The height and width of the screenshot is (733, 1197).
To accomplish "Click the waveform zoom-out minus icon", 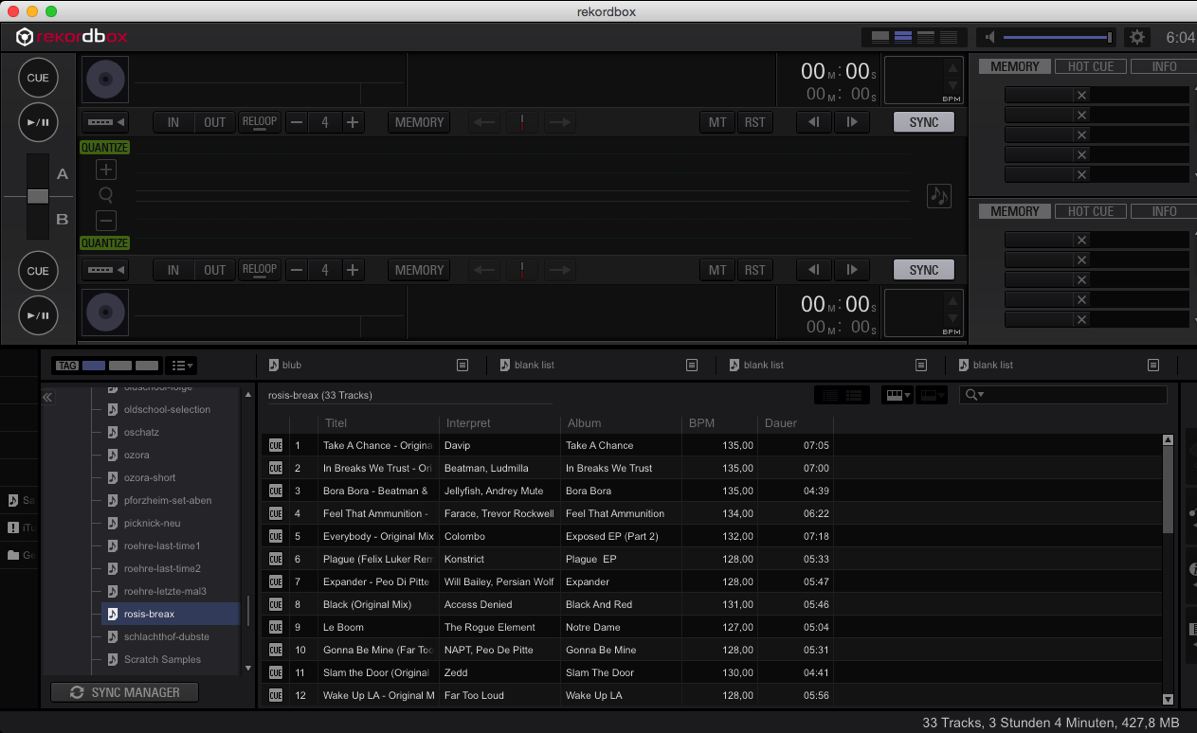I will [106, 221].
